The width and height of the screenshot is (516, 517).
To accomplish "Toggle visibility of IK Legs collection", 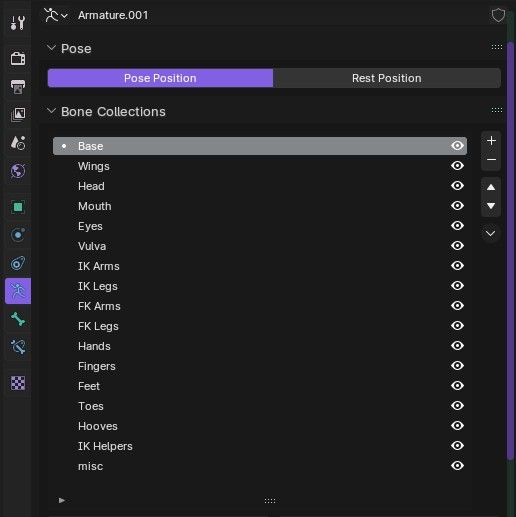I will pyautogui.click(x=457, y=286).
